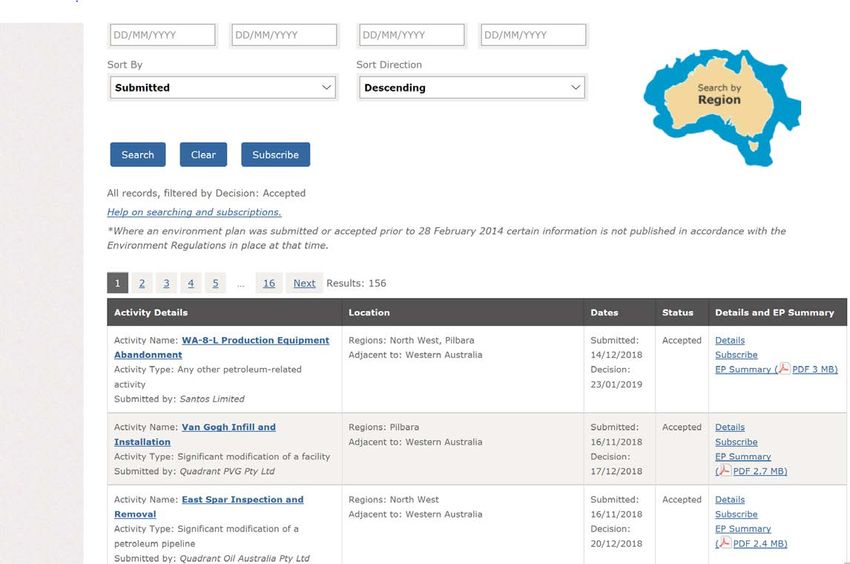Open PDF icon for Van Gogh EP Summary
Viewport: 850px width, 564px height.
[725, 471]
